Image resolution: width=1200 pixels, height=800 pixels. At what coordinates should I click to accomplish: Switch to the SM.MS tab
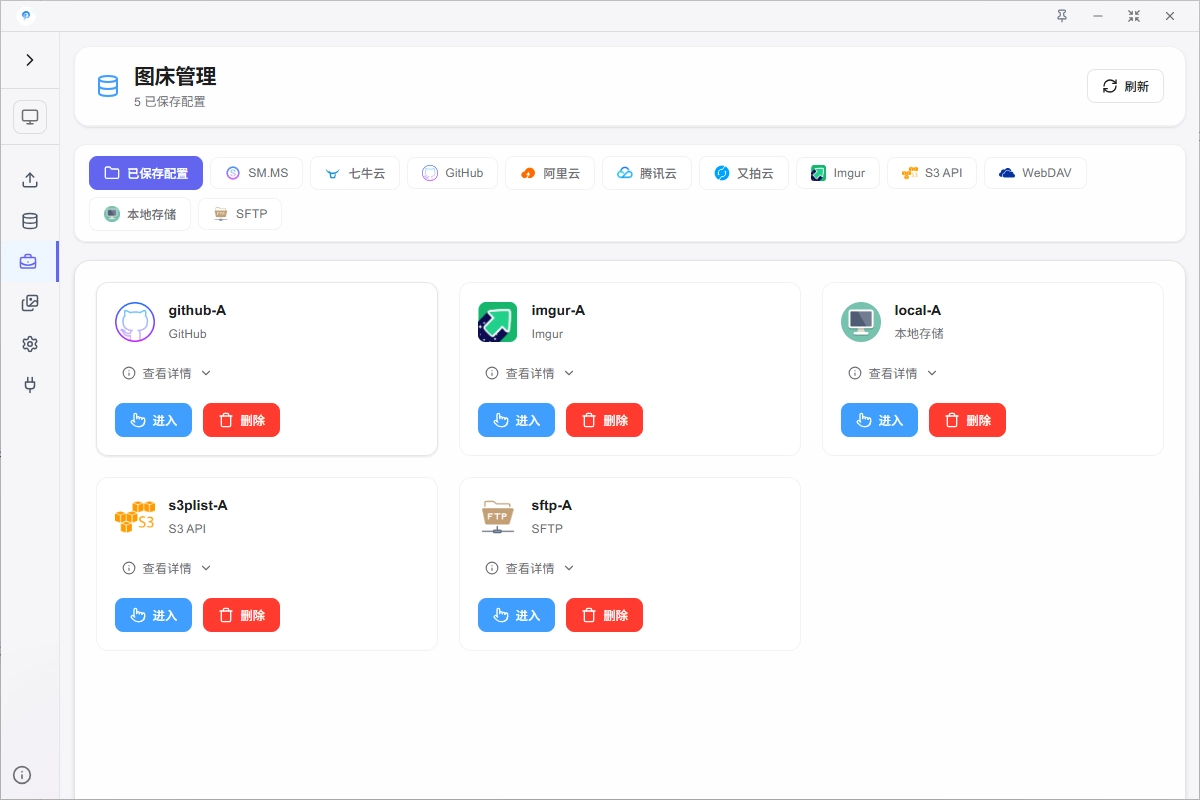pyautogui.click(x=256, y=172)
